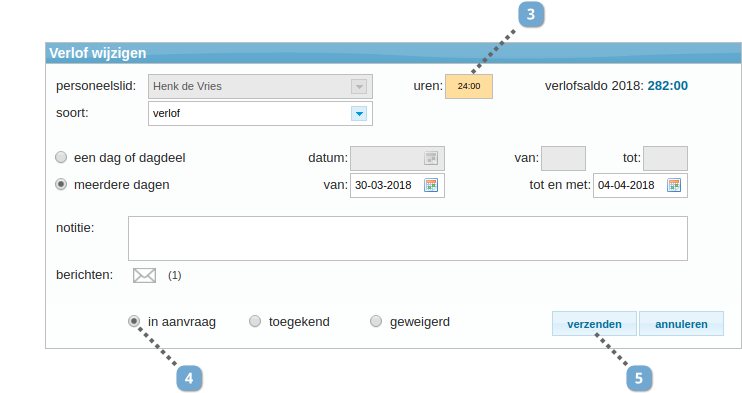Click the verzenden button
Image resolution: width=742 pixels, height=393 pixels.
pyautogui.click(x=594, y=324)
